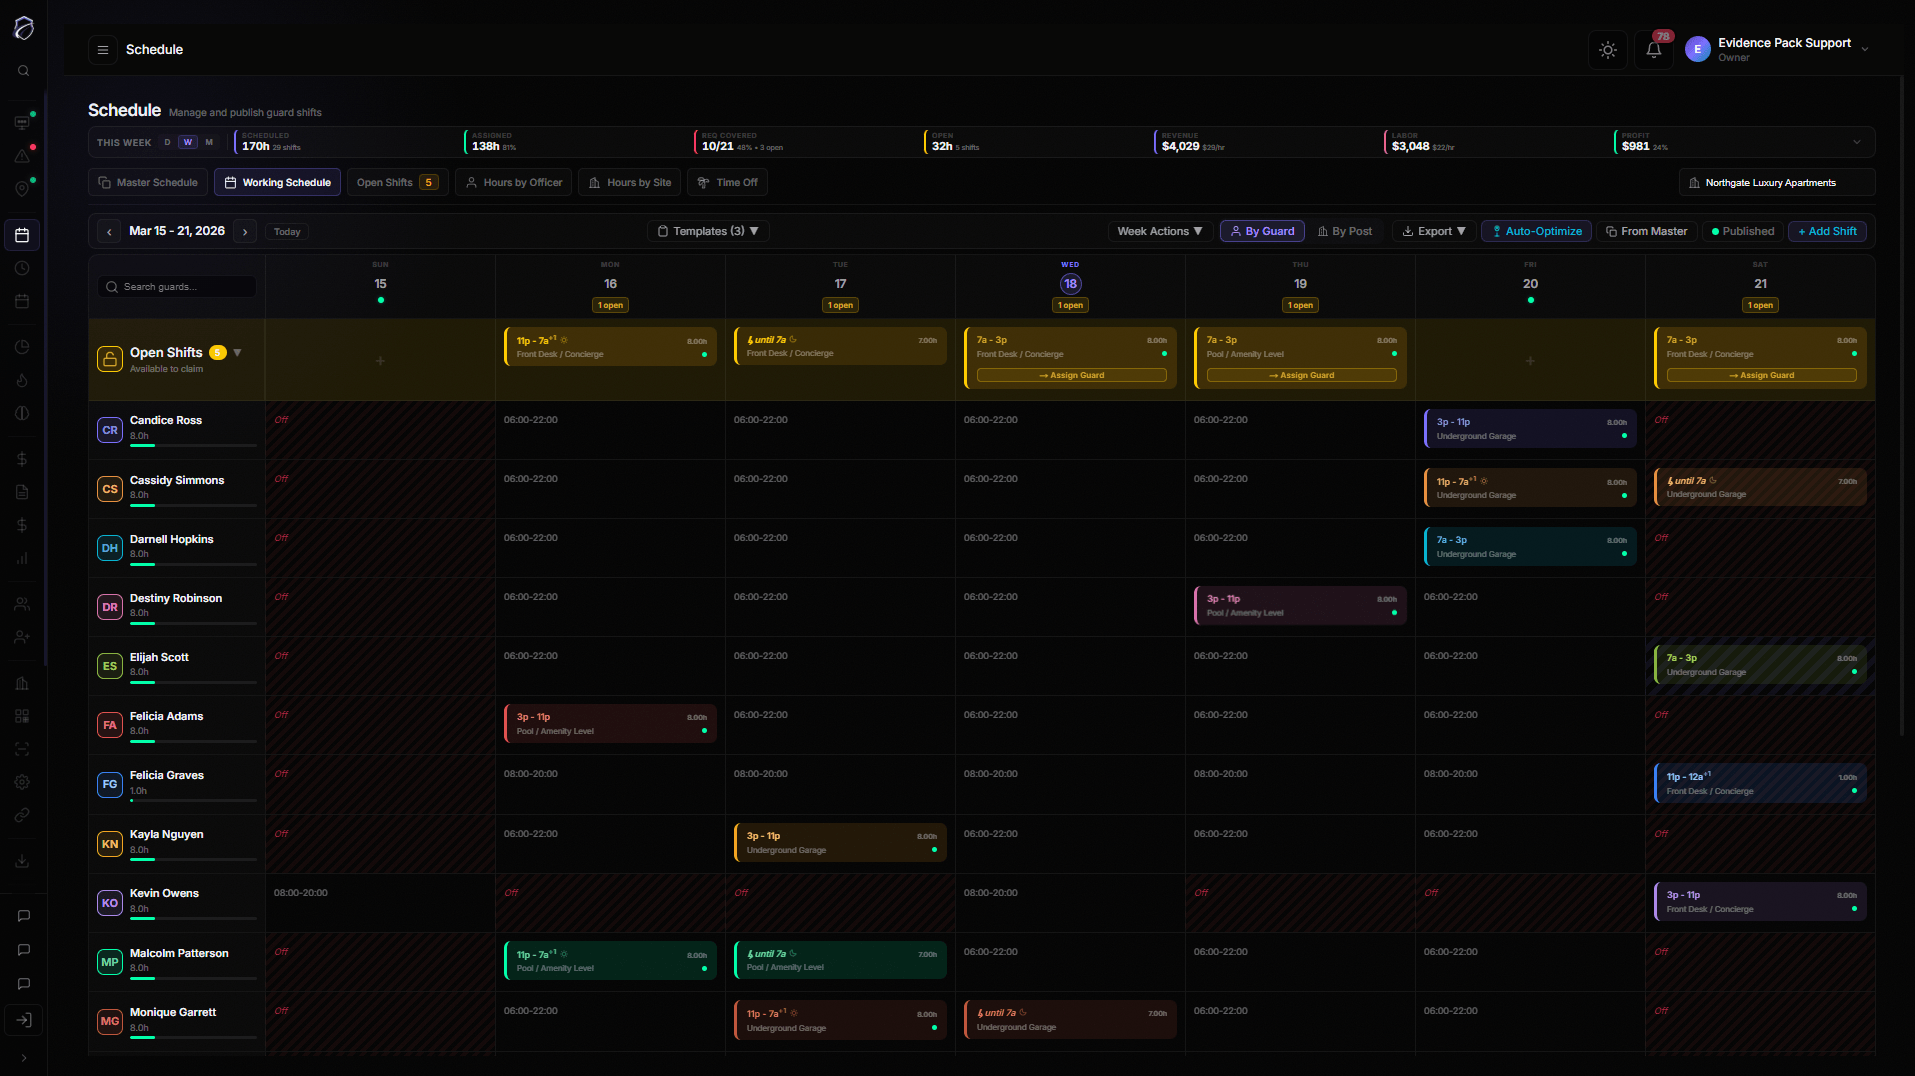
Task: Click the Search guards input field
Action: pos(176,286)
